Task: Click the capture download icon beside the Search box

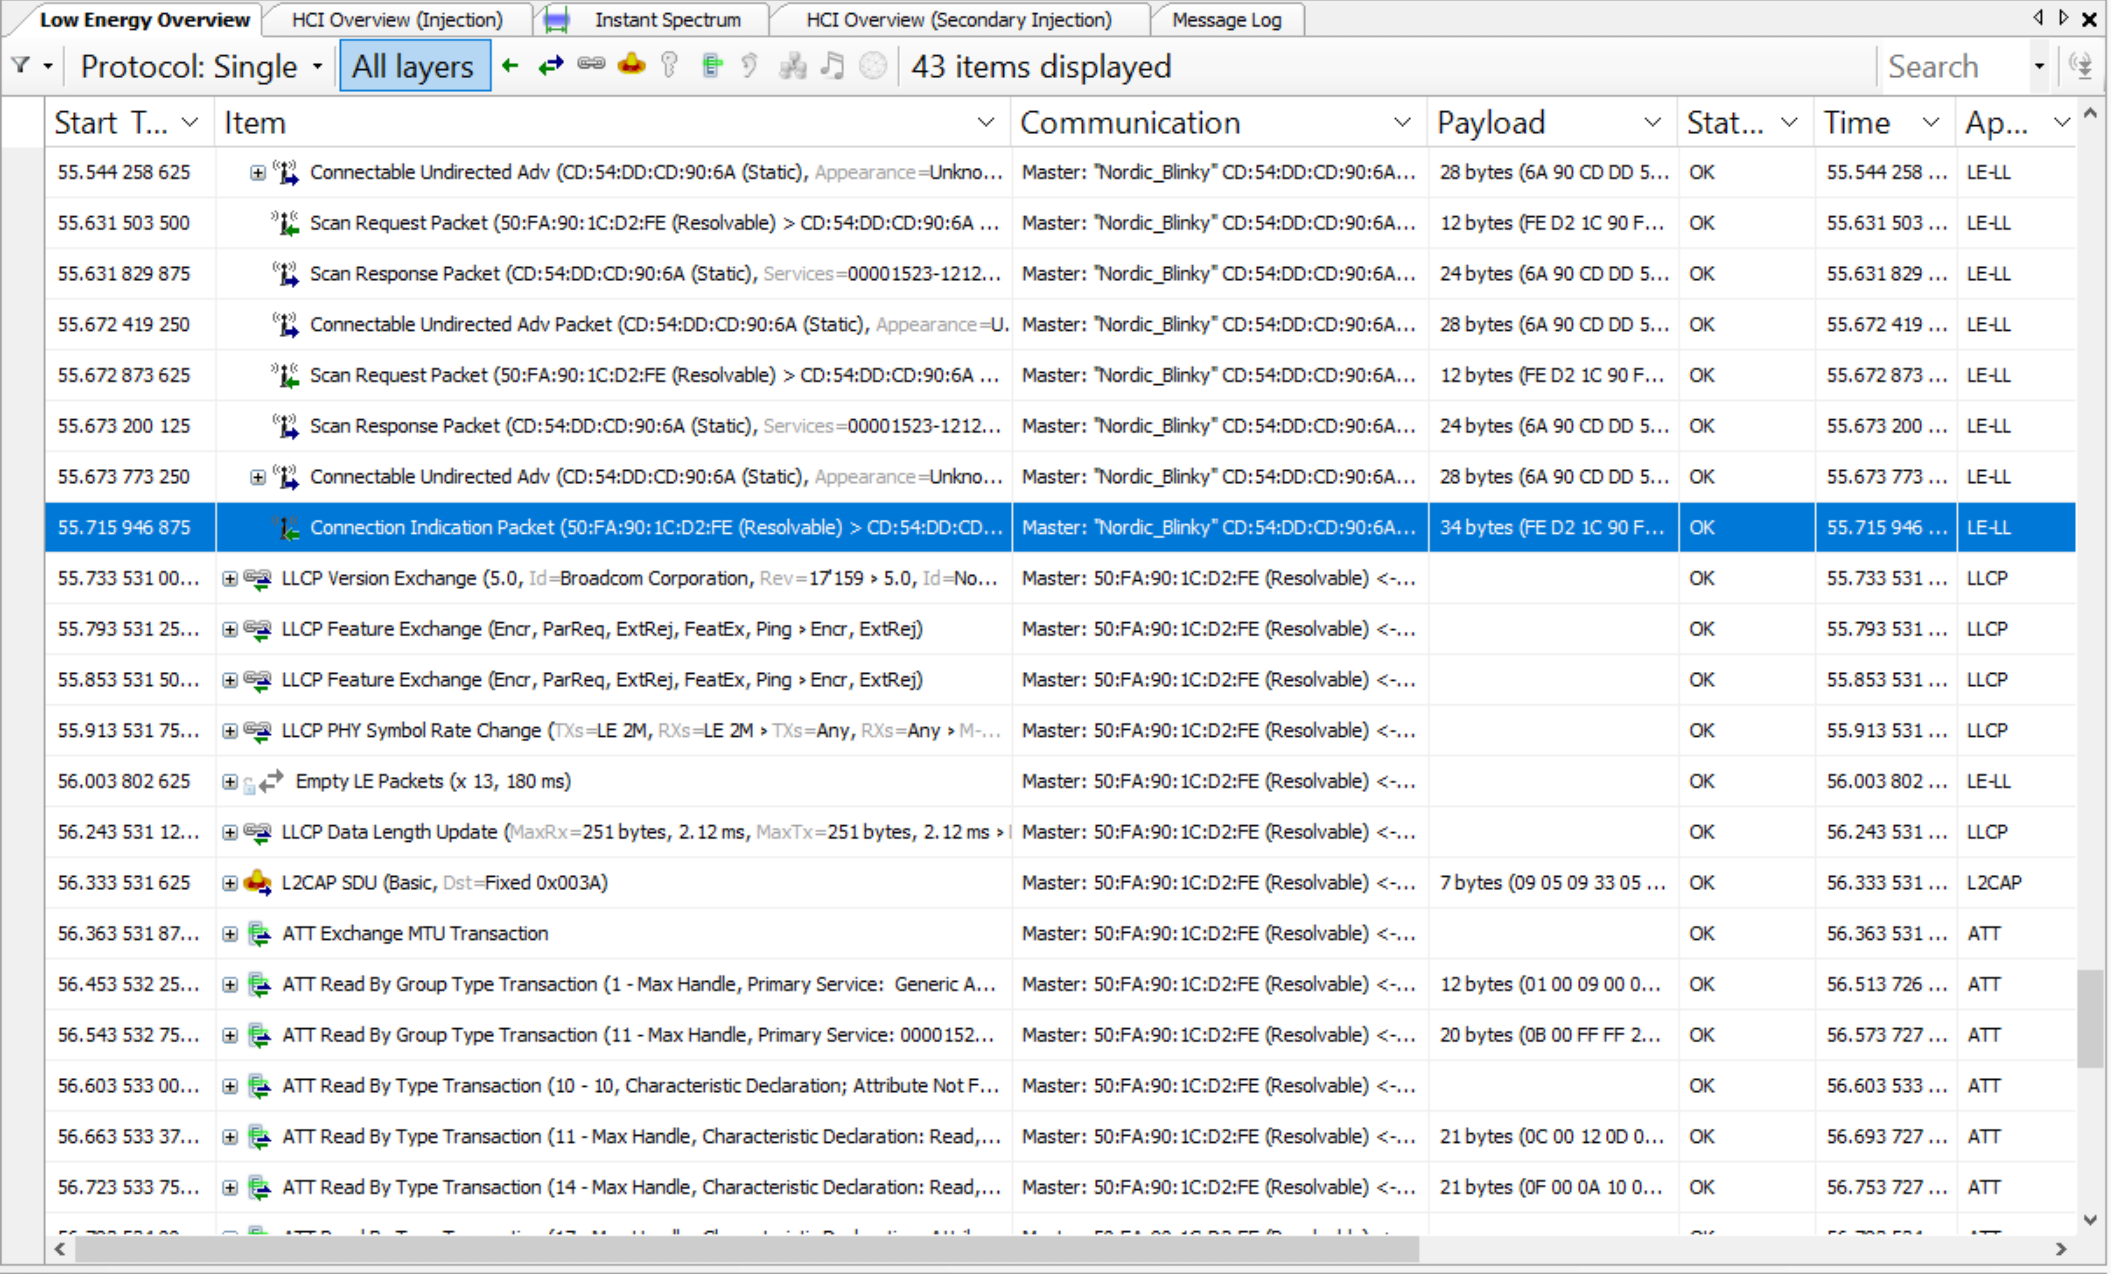Action: coord(2082,65)
